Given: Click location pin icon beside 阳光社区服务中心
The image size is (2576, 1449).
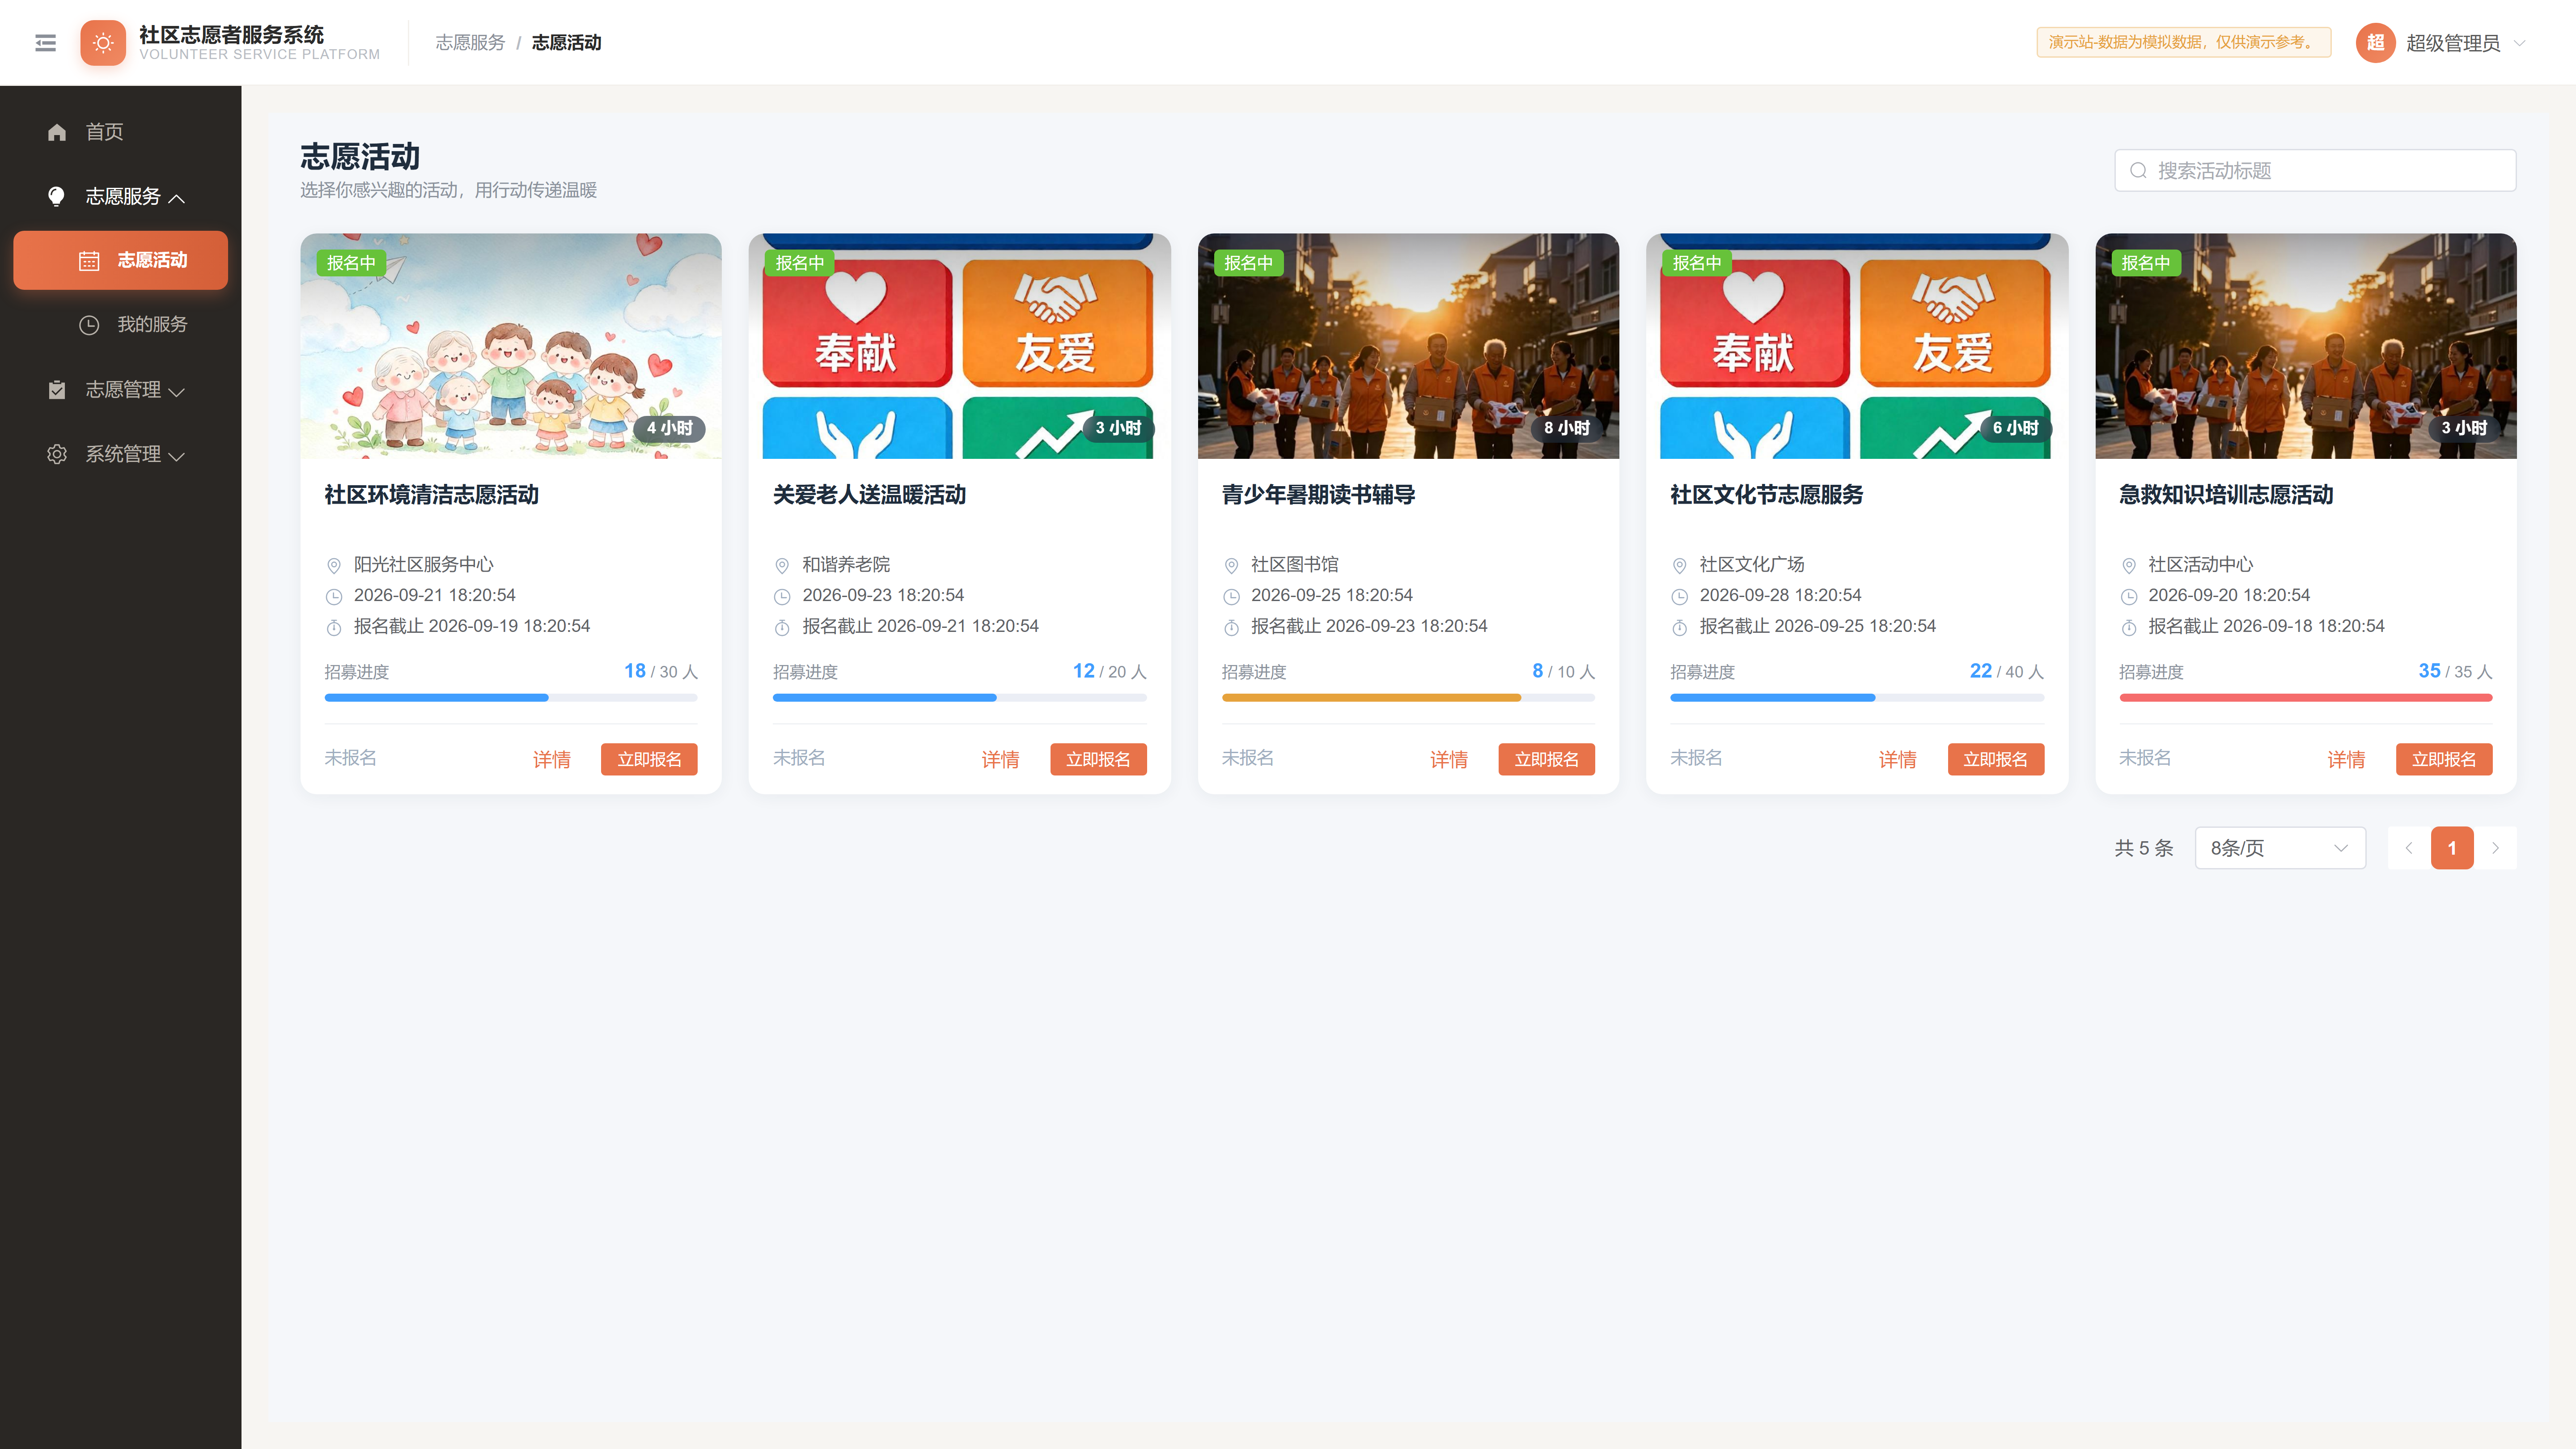Looking at the screenshot, I should pos(334,566).
